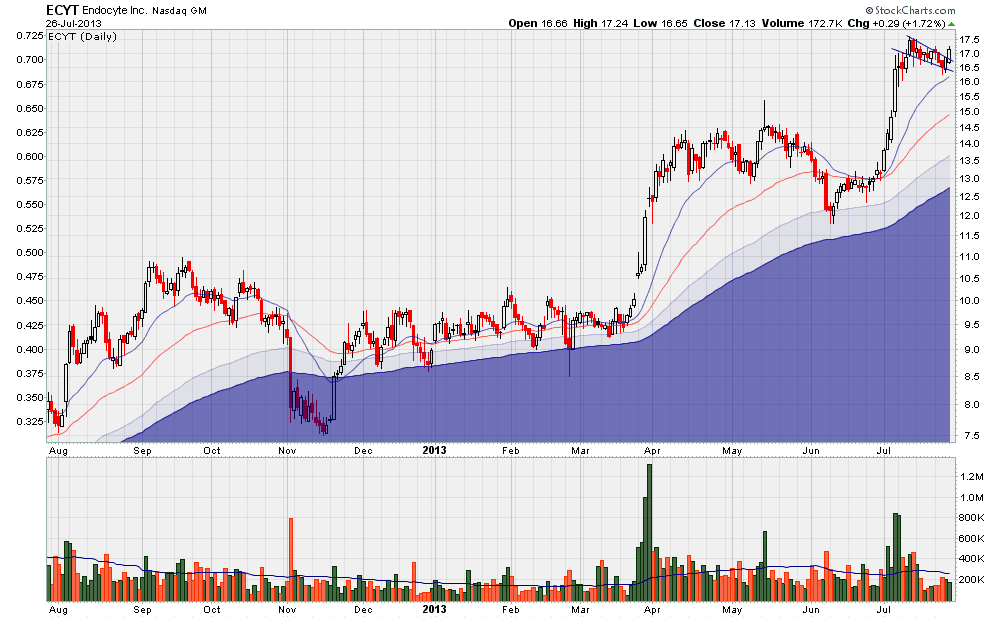Click the May label under the volume panel
The image size is (1000, 618).
tap(732, 610)
